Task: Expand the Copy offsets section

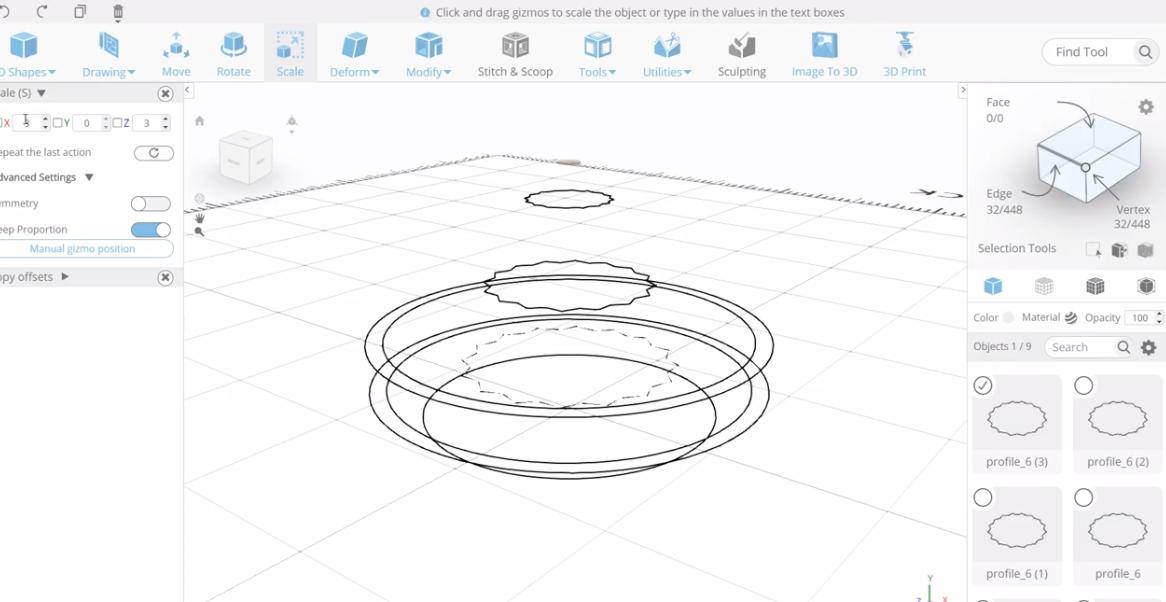Action: point(65,277)
